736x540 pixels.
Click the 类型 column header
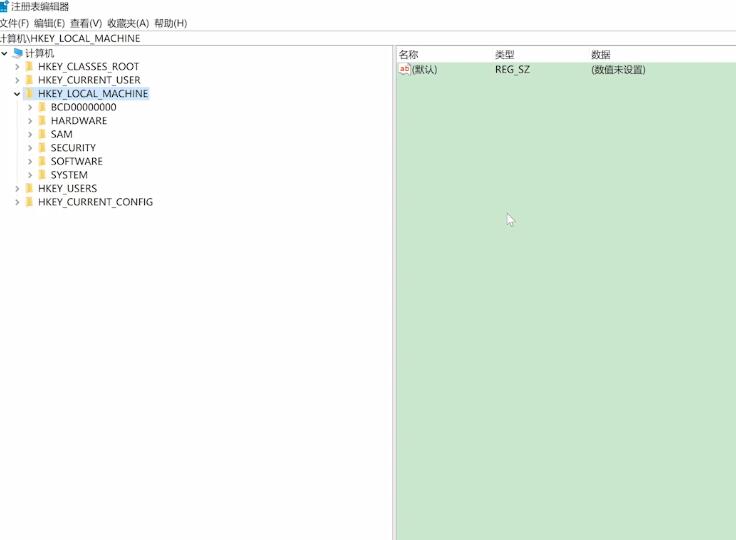504,54
